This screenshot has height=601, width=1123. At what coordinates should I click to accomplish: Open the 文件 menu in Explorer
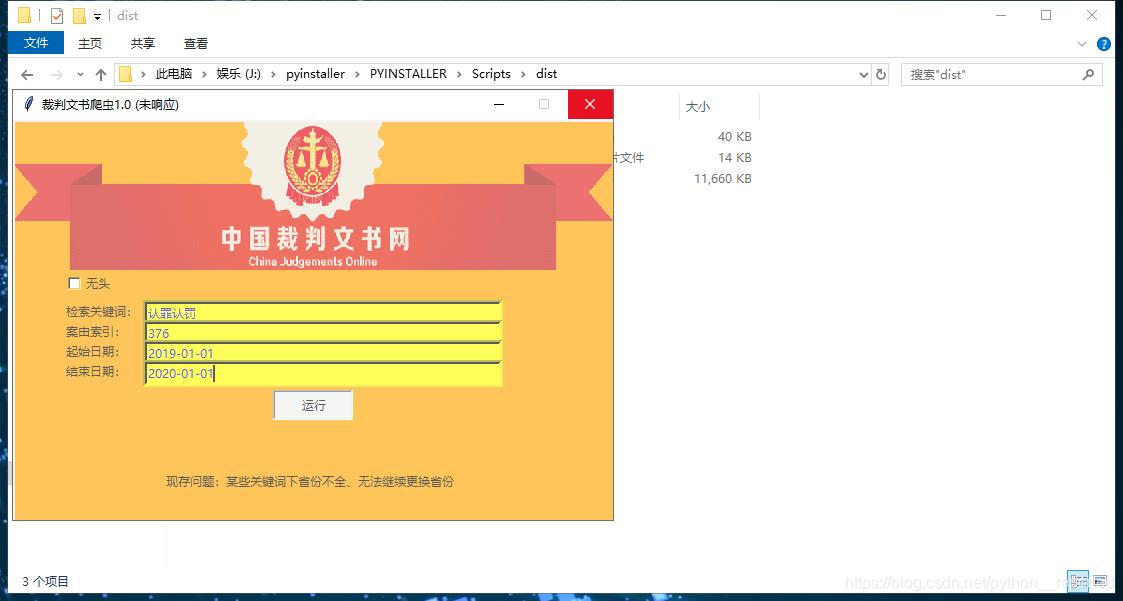(x=36, y=43)
